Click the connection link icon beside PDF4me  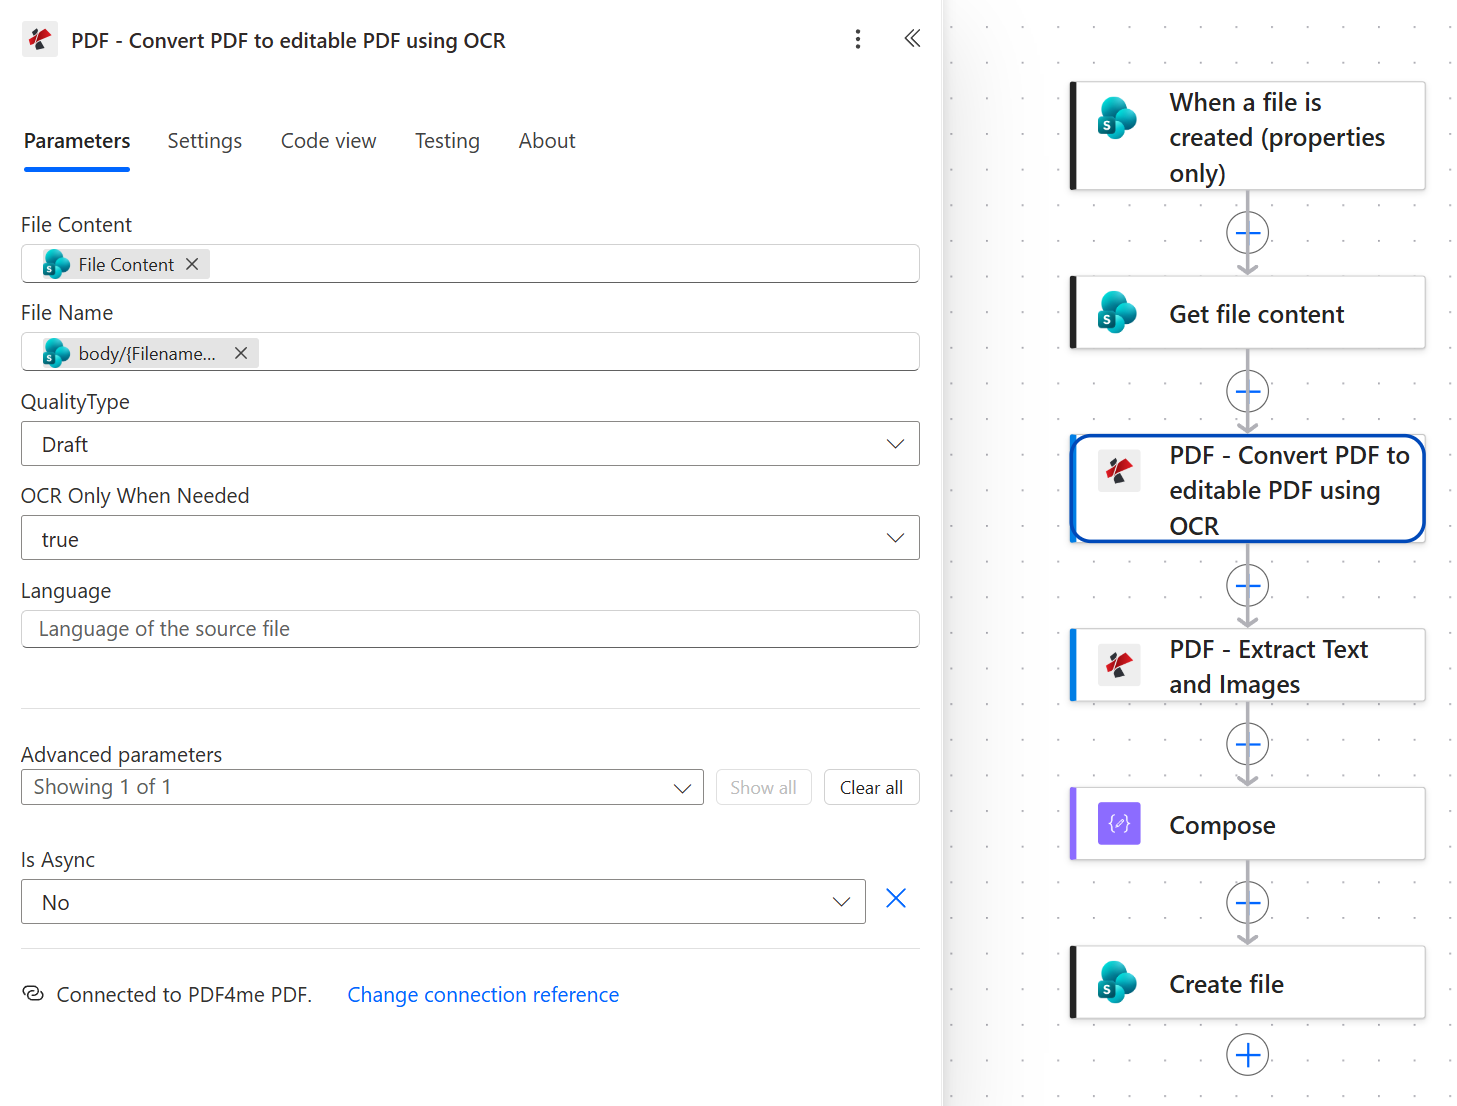point(33,994)
